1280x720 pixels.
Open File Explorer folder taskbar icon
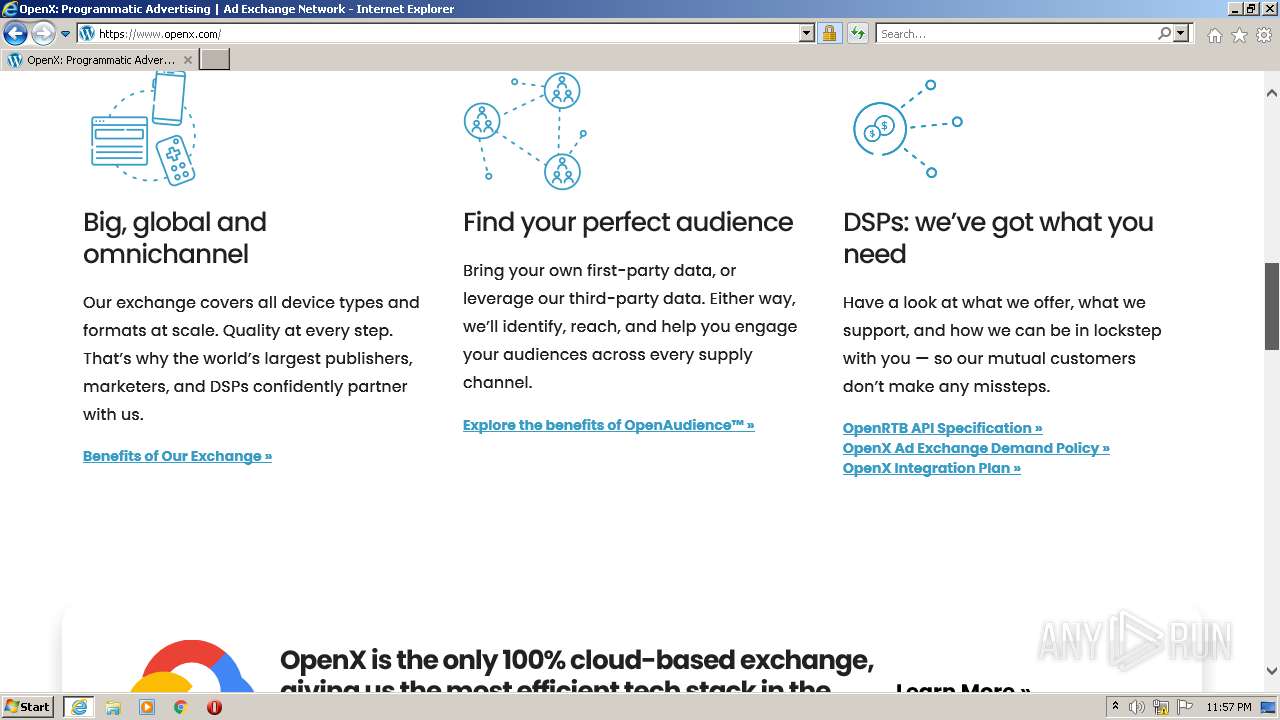pos(113,707)
